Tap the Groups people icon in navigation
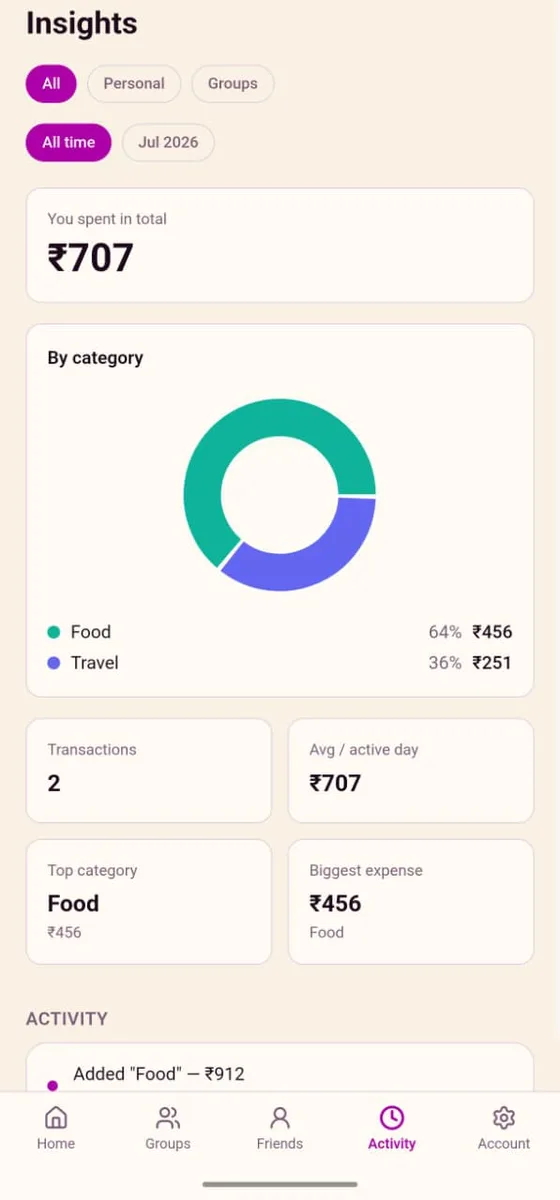This screenshot has height=1200, width=560. point(168,1117)
